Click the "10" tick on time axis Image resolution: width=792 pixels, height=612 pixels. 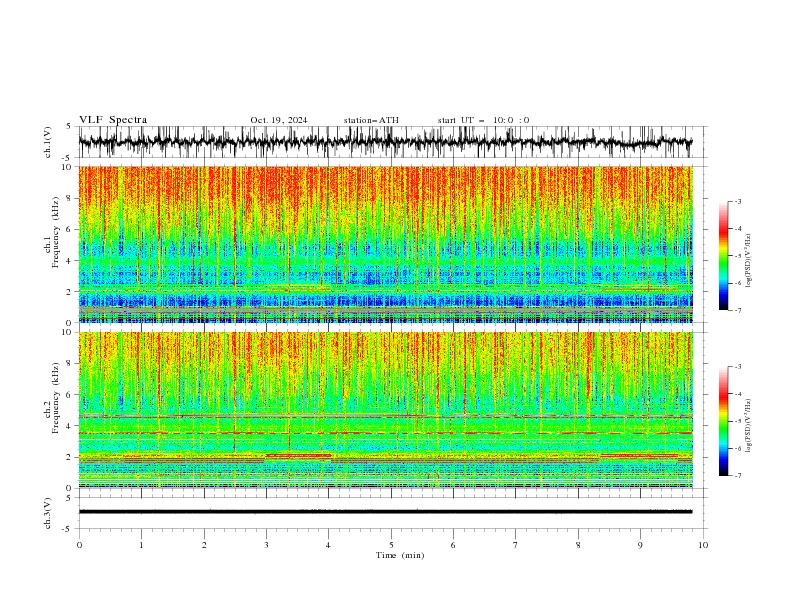(x=703, y=545)
